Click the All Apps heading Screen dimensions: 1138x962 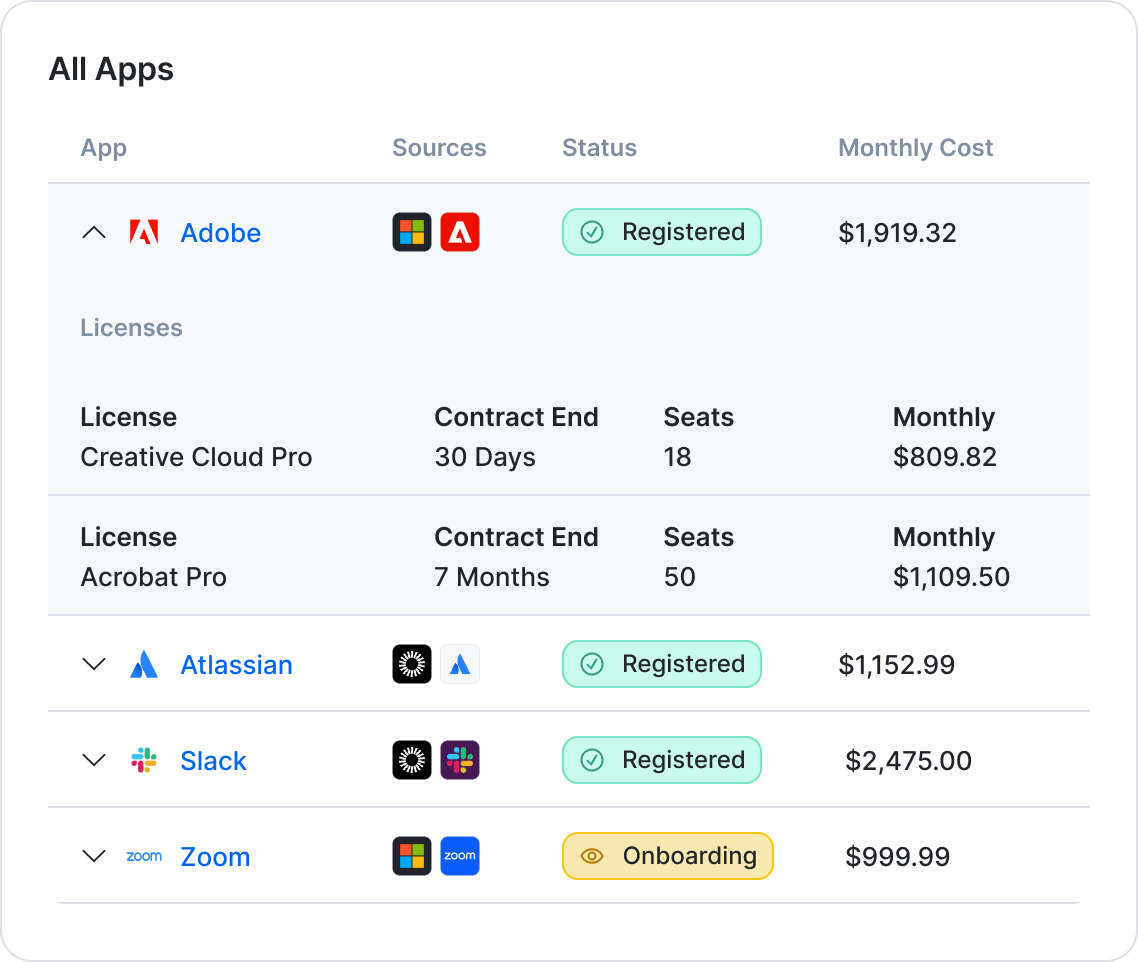point(111,70)
